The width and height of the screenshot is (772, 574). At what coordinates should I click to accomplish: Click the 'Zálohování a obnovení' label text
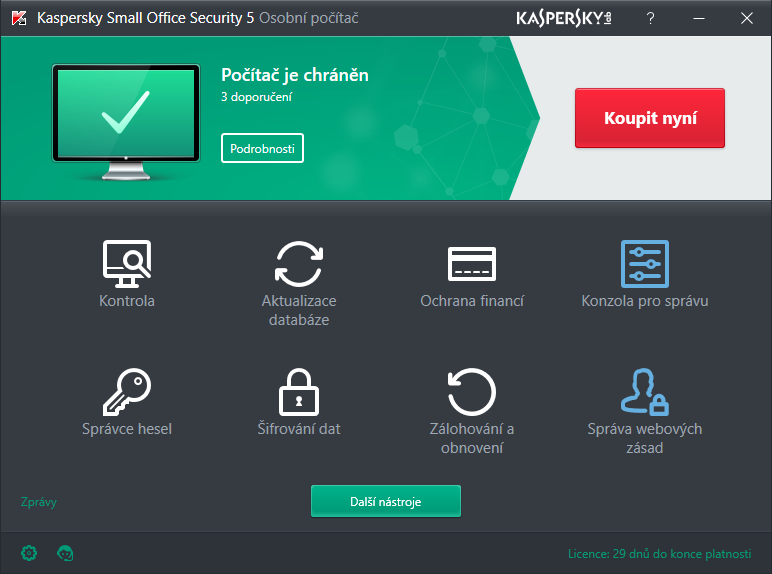[x=472, y=438]
